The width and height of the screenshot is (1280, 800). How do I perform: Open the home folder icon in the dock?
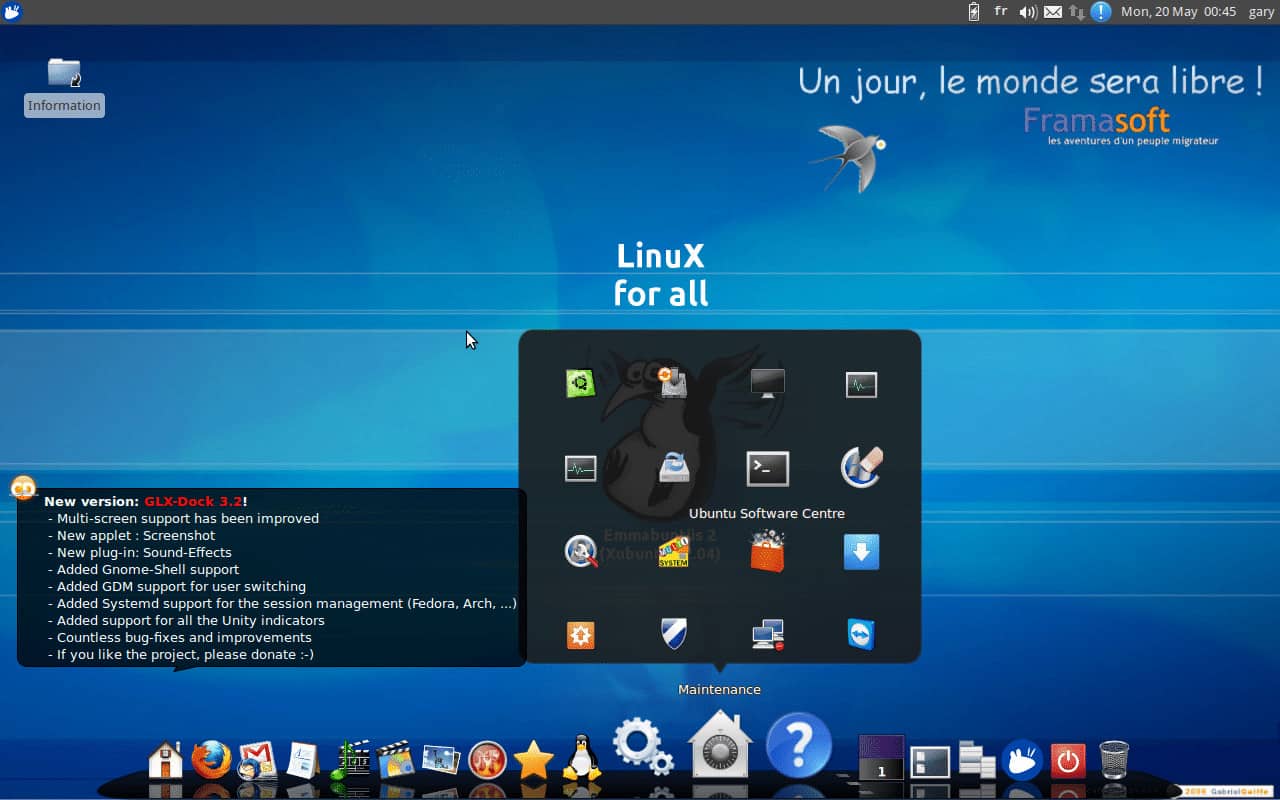pyautogui.click(x=166, y=760)
